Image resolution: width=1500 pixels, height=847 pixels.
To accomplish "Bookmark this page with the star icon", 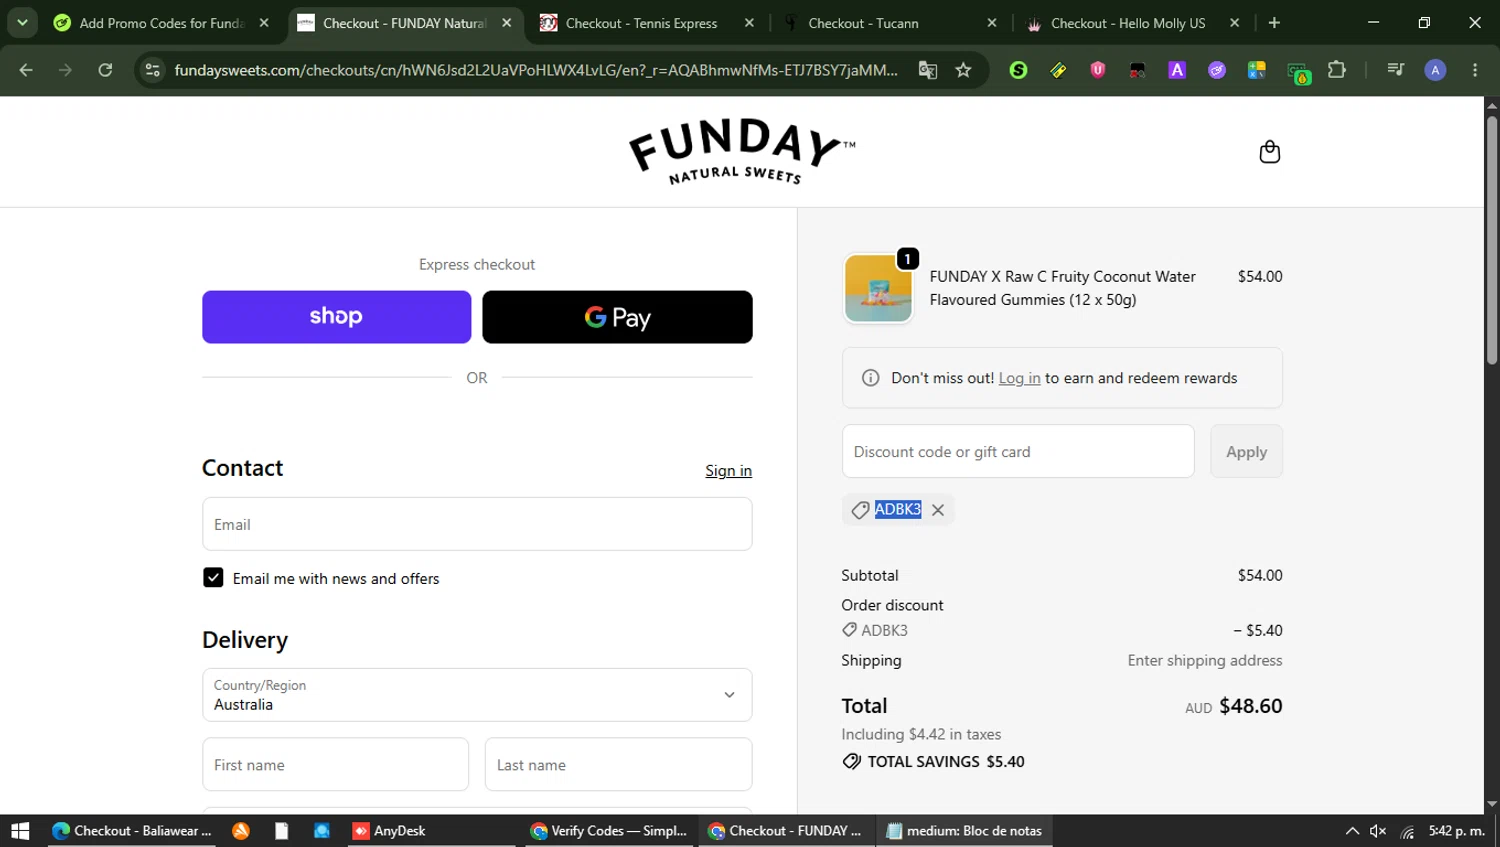I will click(963, 70).
